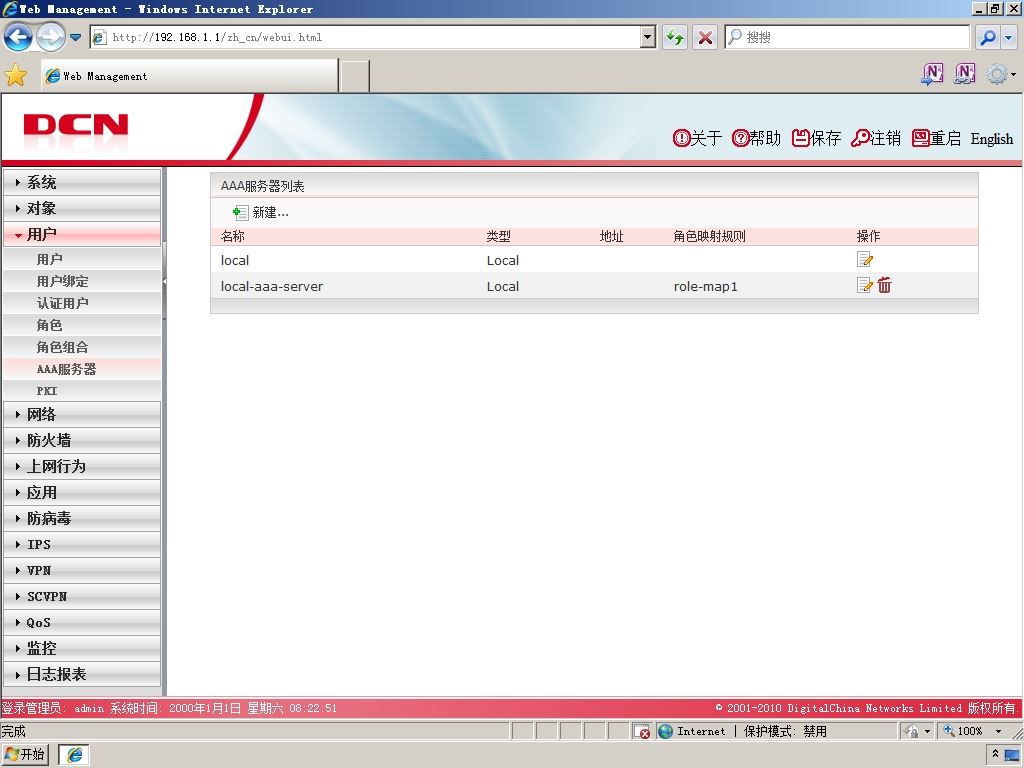The image size is (1024, 768).
Task: Click the 保存 (Save) button
Action: pyautogui.click(x=816, y=138)
